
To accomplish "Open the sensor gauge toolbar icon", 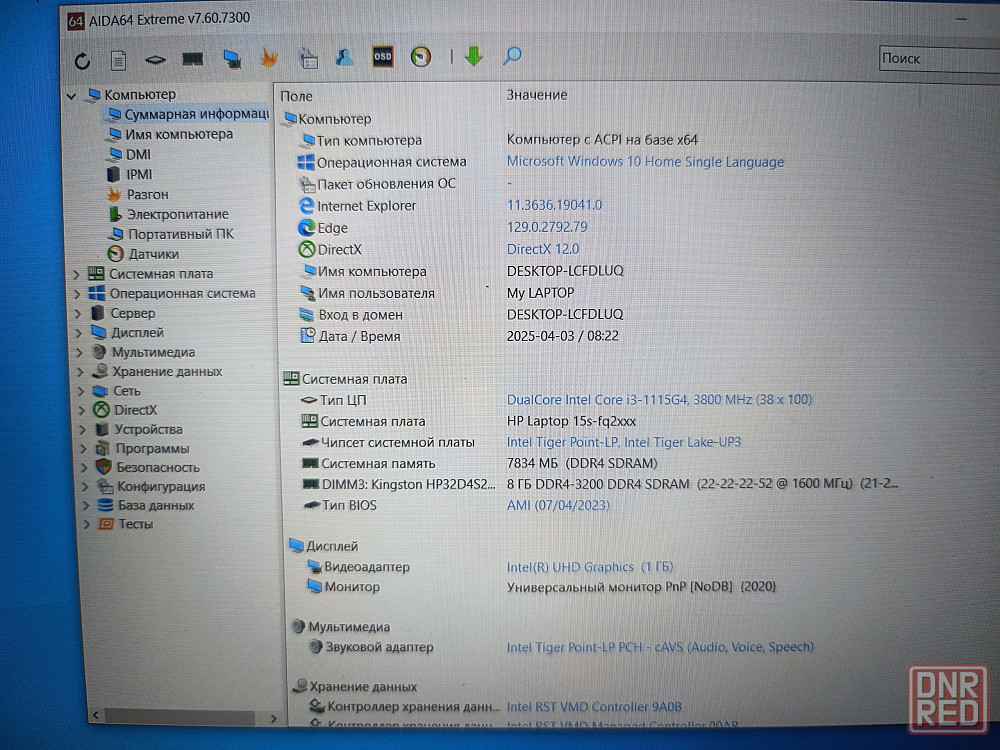I will [x=420, y=57].
